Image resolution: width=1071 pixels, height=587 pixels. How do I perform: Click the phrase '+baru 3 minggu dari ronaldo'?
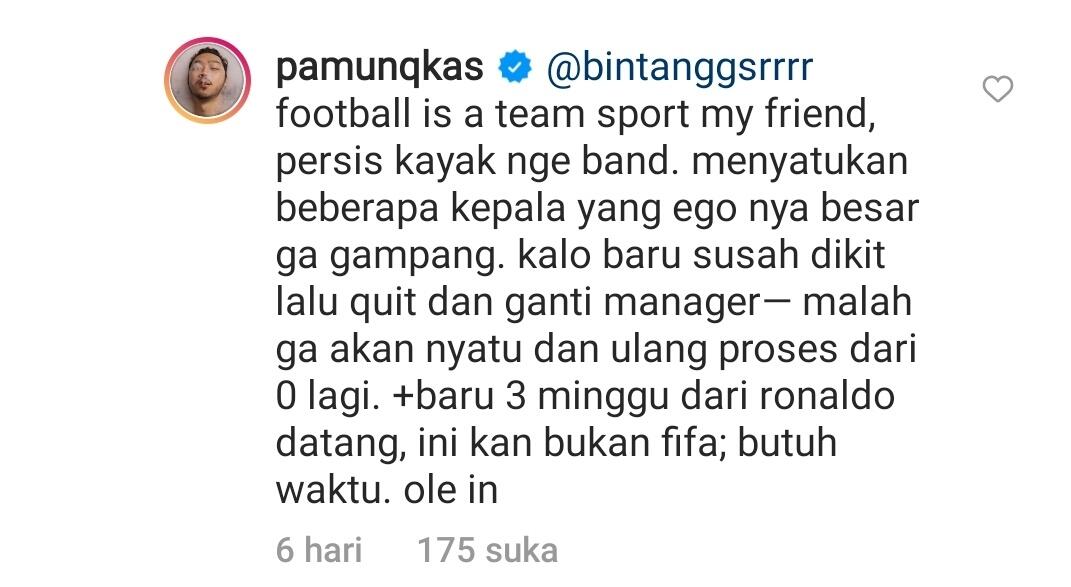(643, 397)
